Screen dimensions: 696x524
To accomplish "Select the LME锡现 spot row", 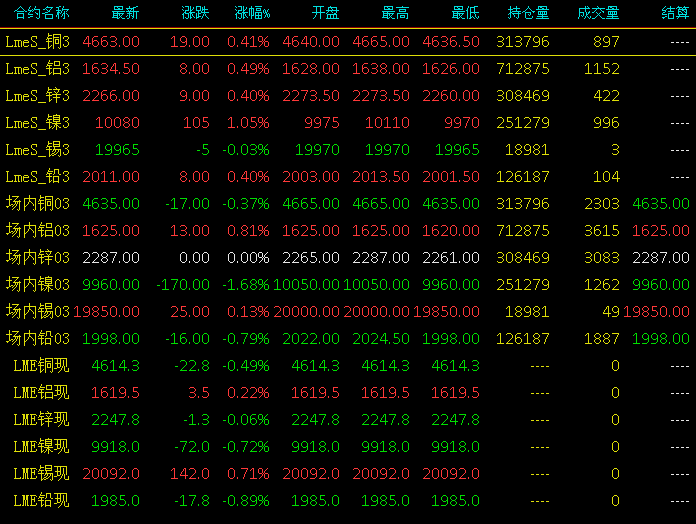I will pyautogui.click(x=348, y=474).
